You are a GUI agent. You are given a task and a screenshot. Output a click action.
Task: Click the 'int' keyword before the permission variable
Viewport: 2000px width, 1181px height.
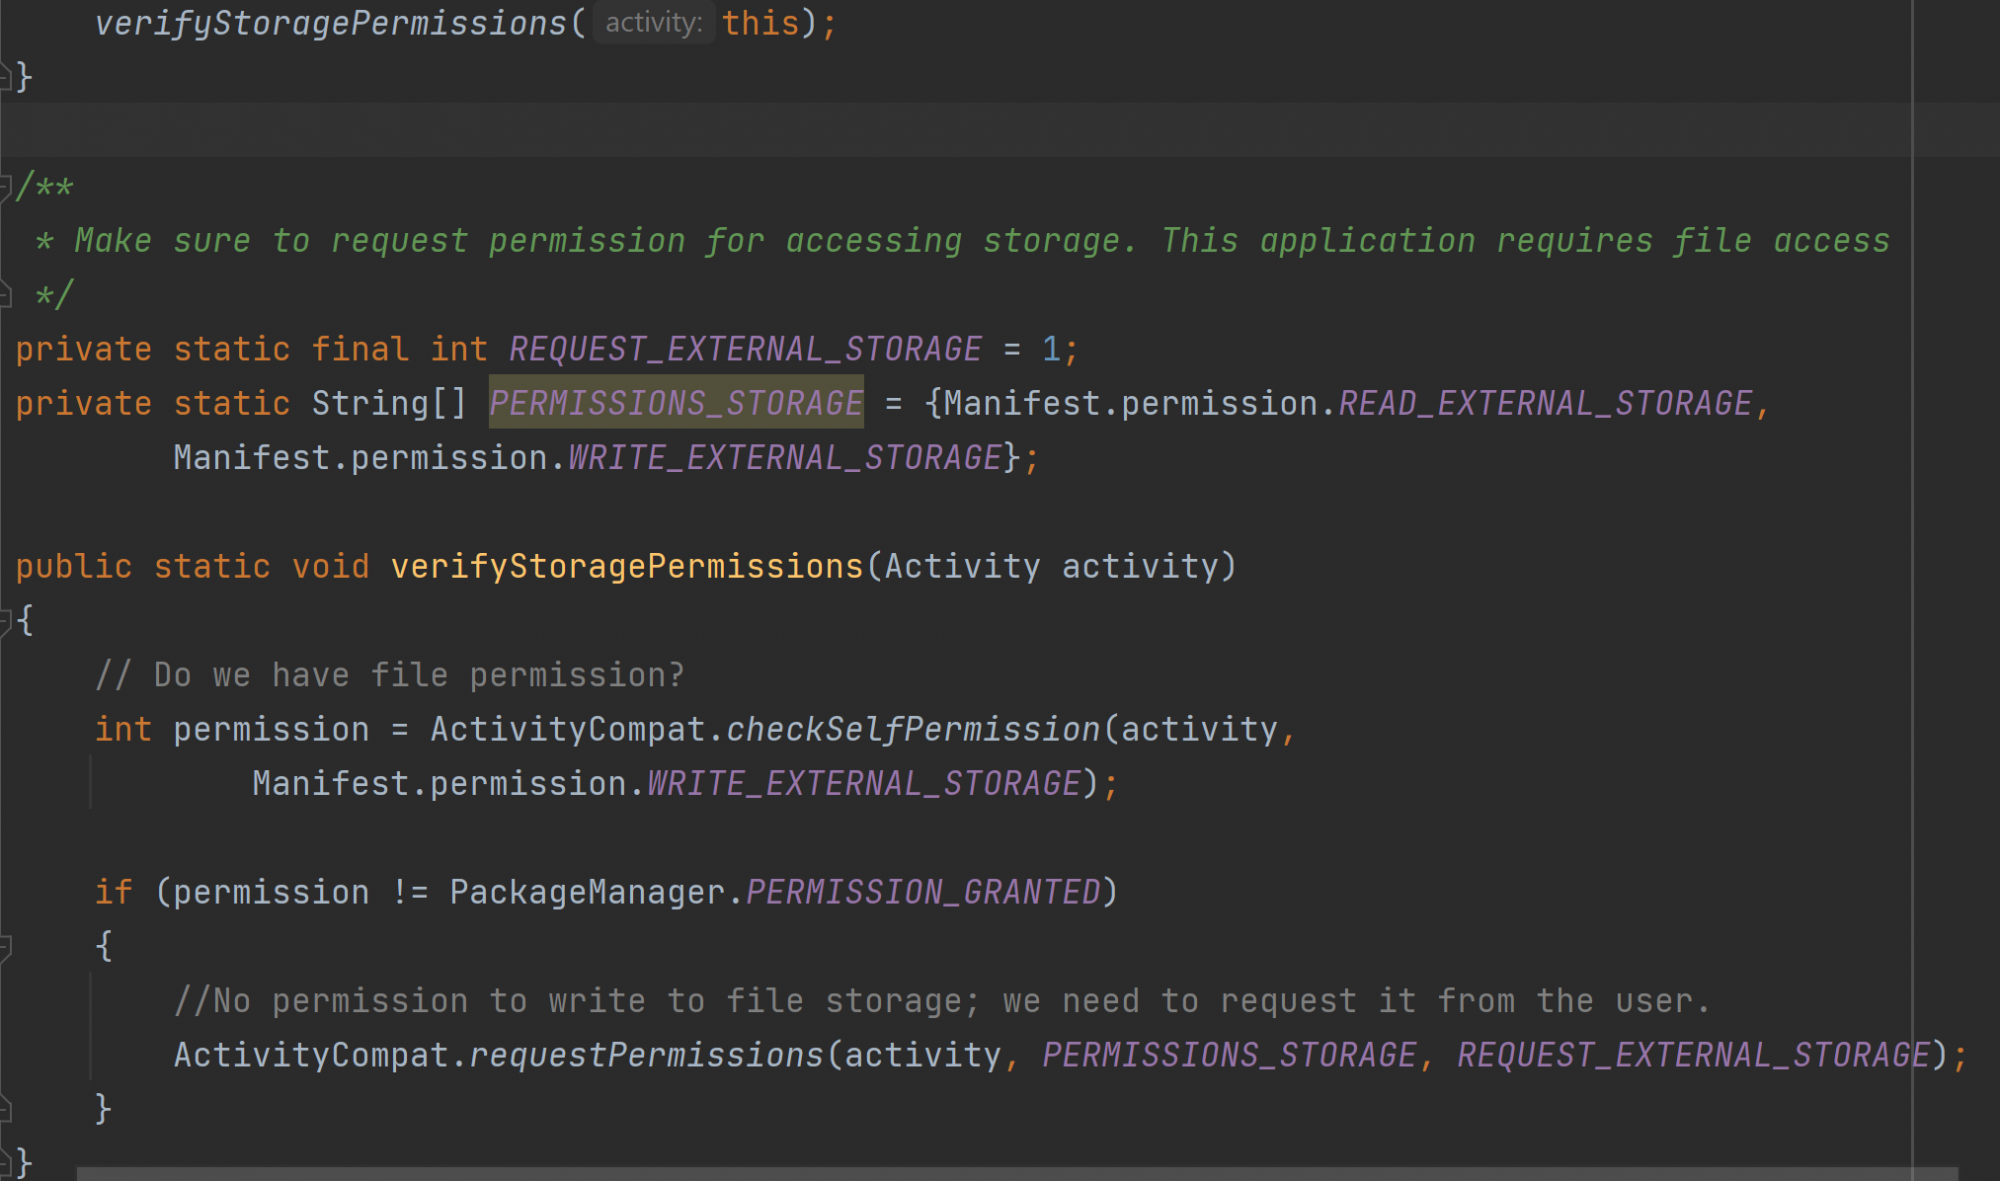(123, 729)
